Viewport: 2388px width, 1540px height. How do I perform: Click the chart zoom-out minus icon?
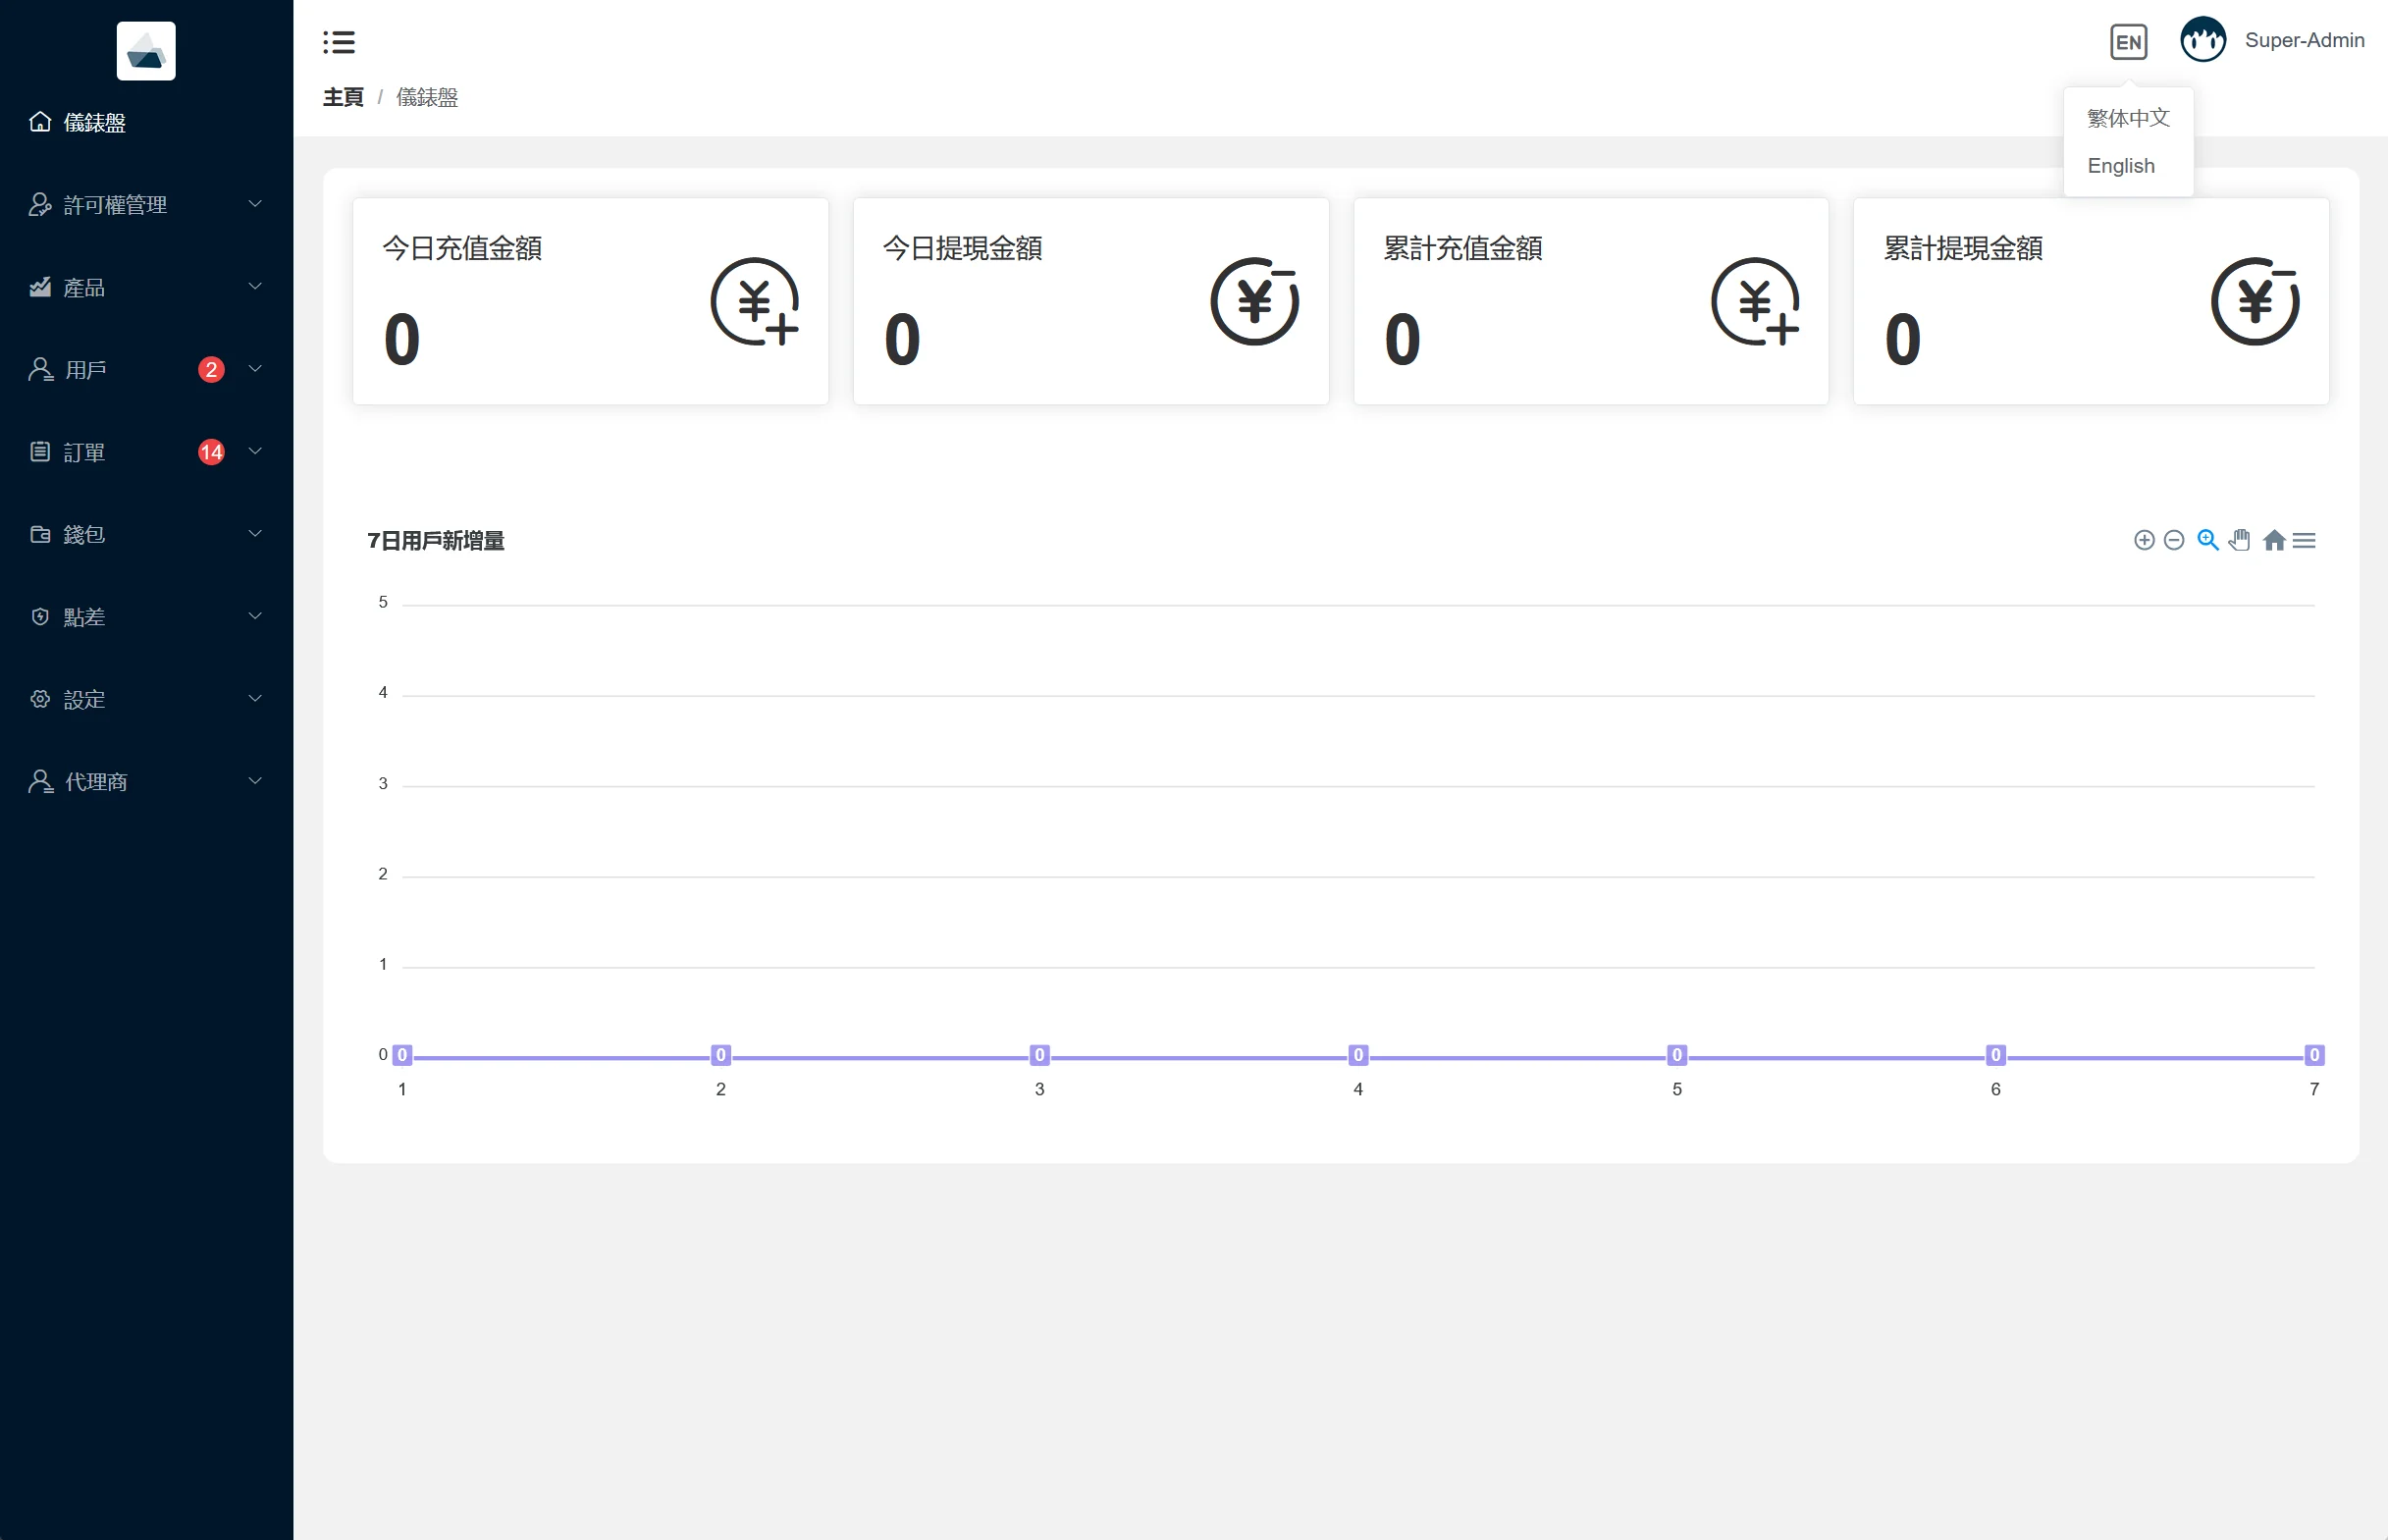click(2173, 540)
